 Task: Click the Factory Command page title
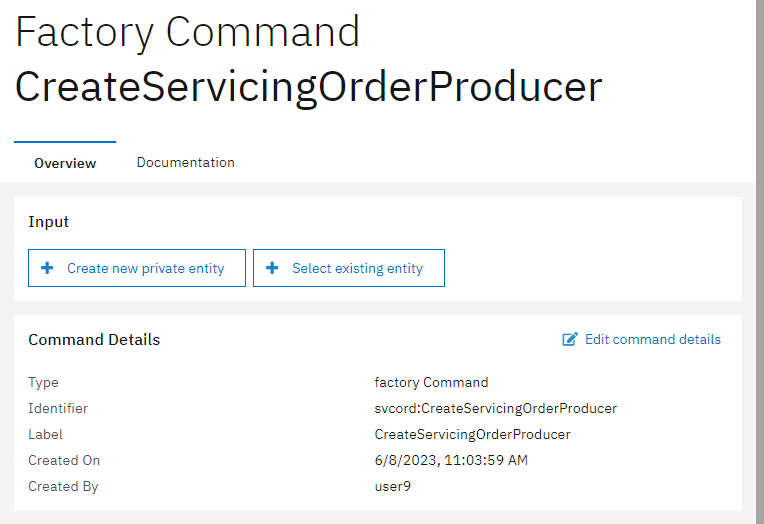[x=188, y=32]
